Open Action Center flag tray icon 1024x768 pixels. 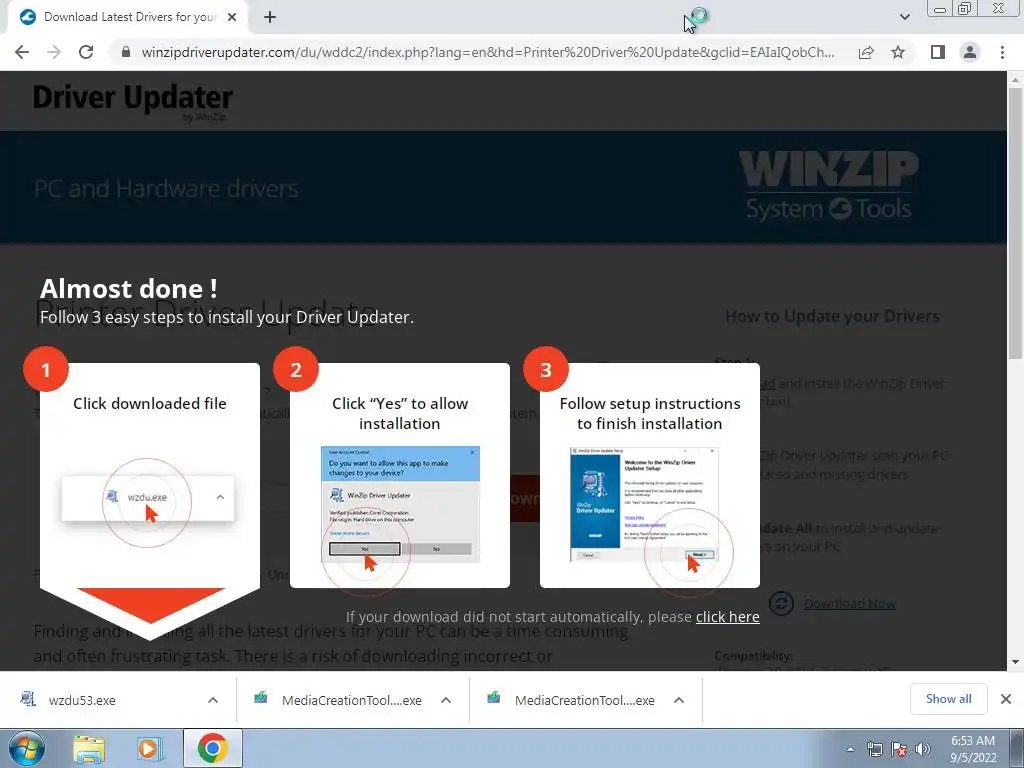click(899, 749)
